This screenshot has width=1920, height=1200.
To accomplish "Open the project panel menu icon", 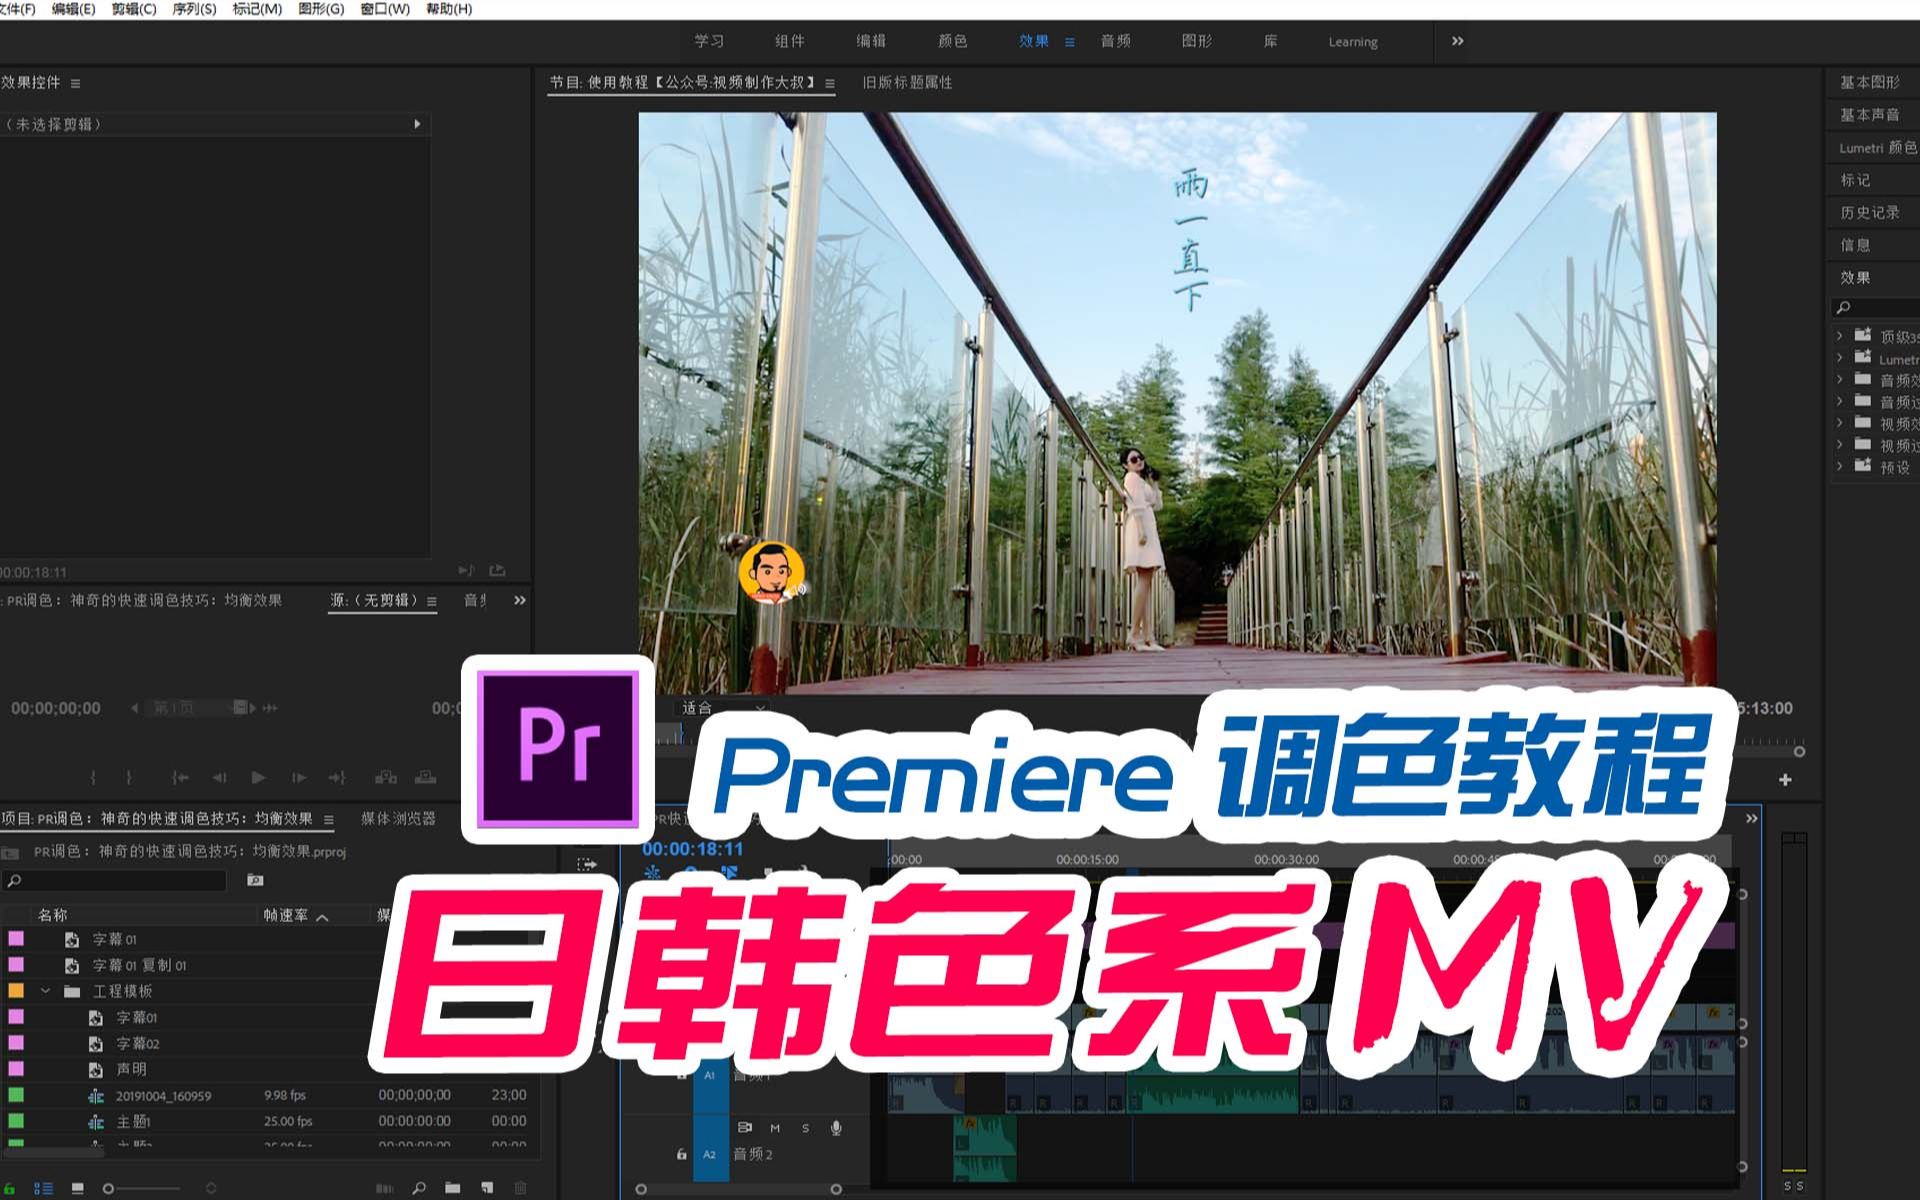I will tap(328, 819).
